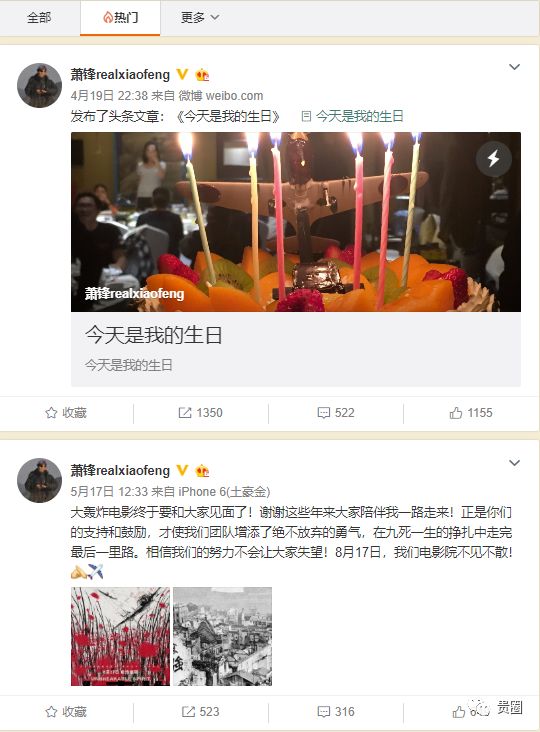Click the repost icon showing 1350
The width and height of the screenshot is (540, 732).
pyautogui.click(x=185, y=413)
